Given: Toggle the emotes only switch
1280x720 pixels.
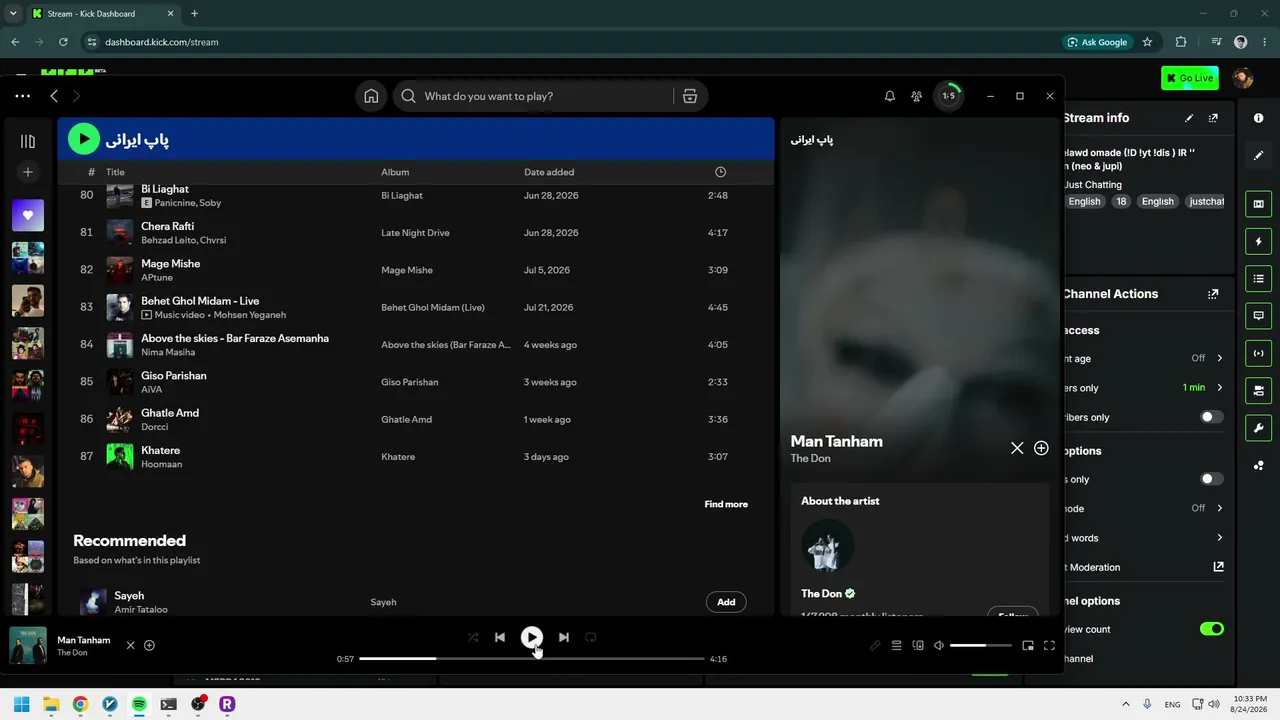Looking at the screenshot, I should pos(1211,479).
